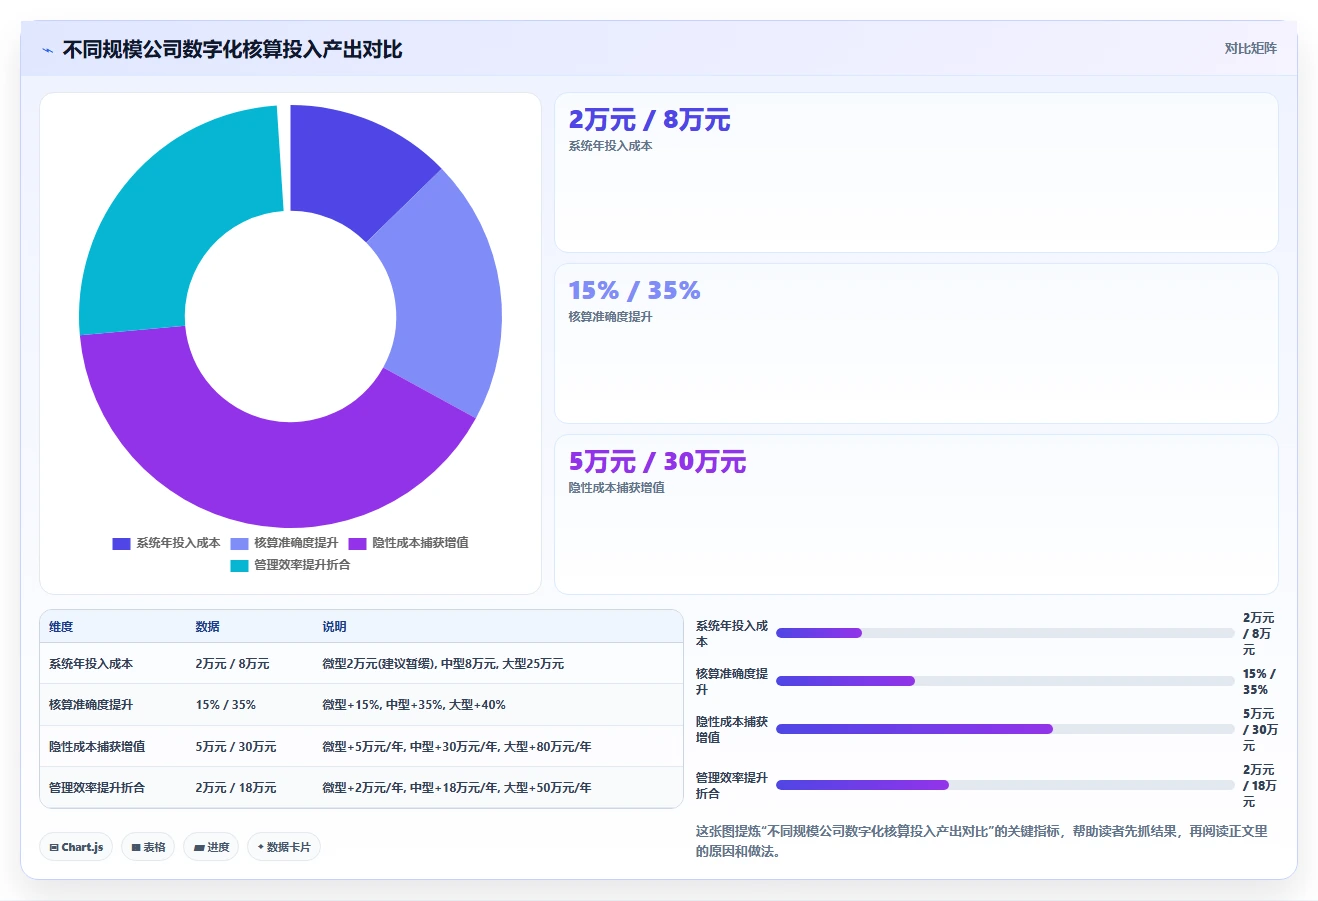
Task: Click the 对比矩阵 label in the header
Action: point(1250,48)
